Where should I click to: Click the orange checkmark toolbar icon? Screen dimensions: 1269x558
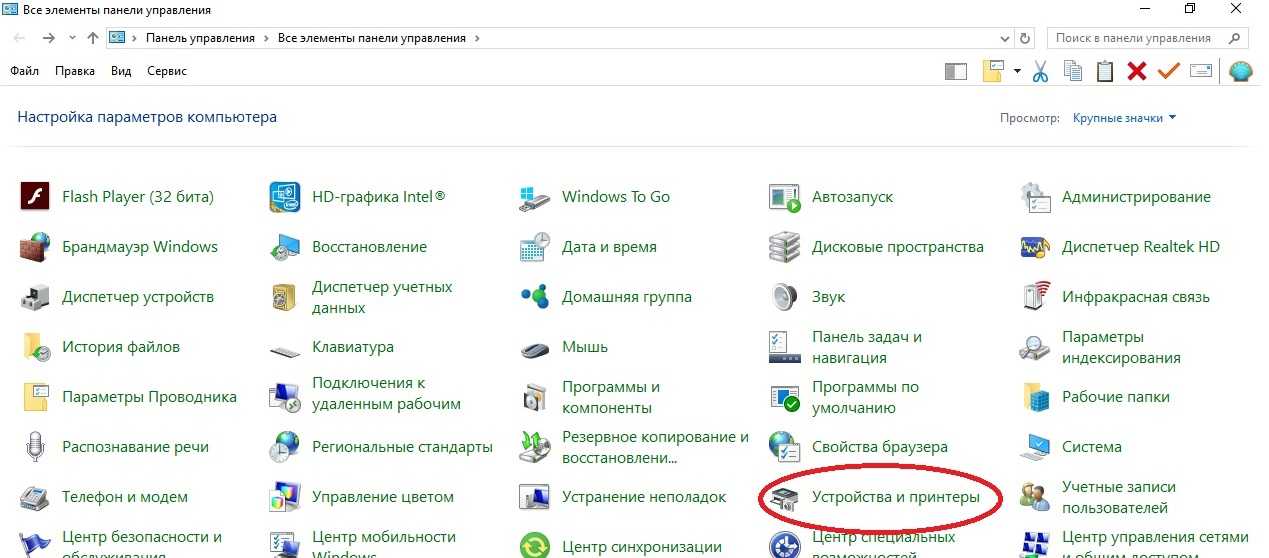pos(1169,71)
